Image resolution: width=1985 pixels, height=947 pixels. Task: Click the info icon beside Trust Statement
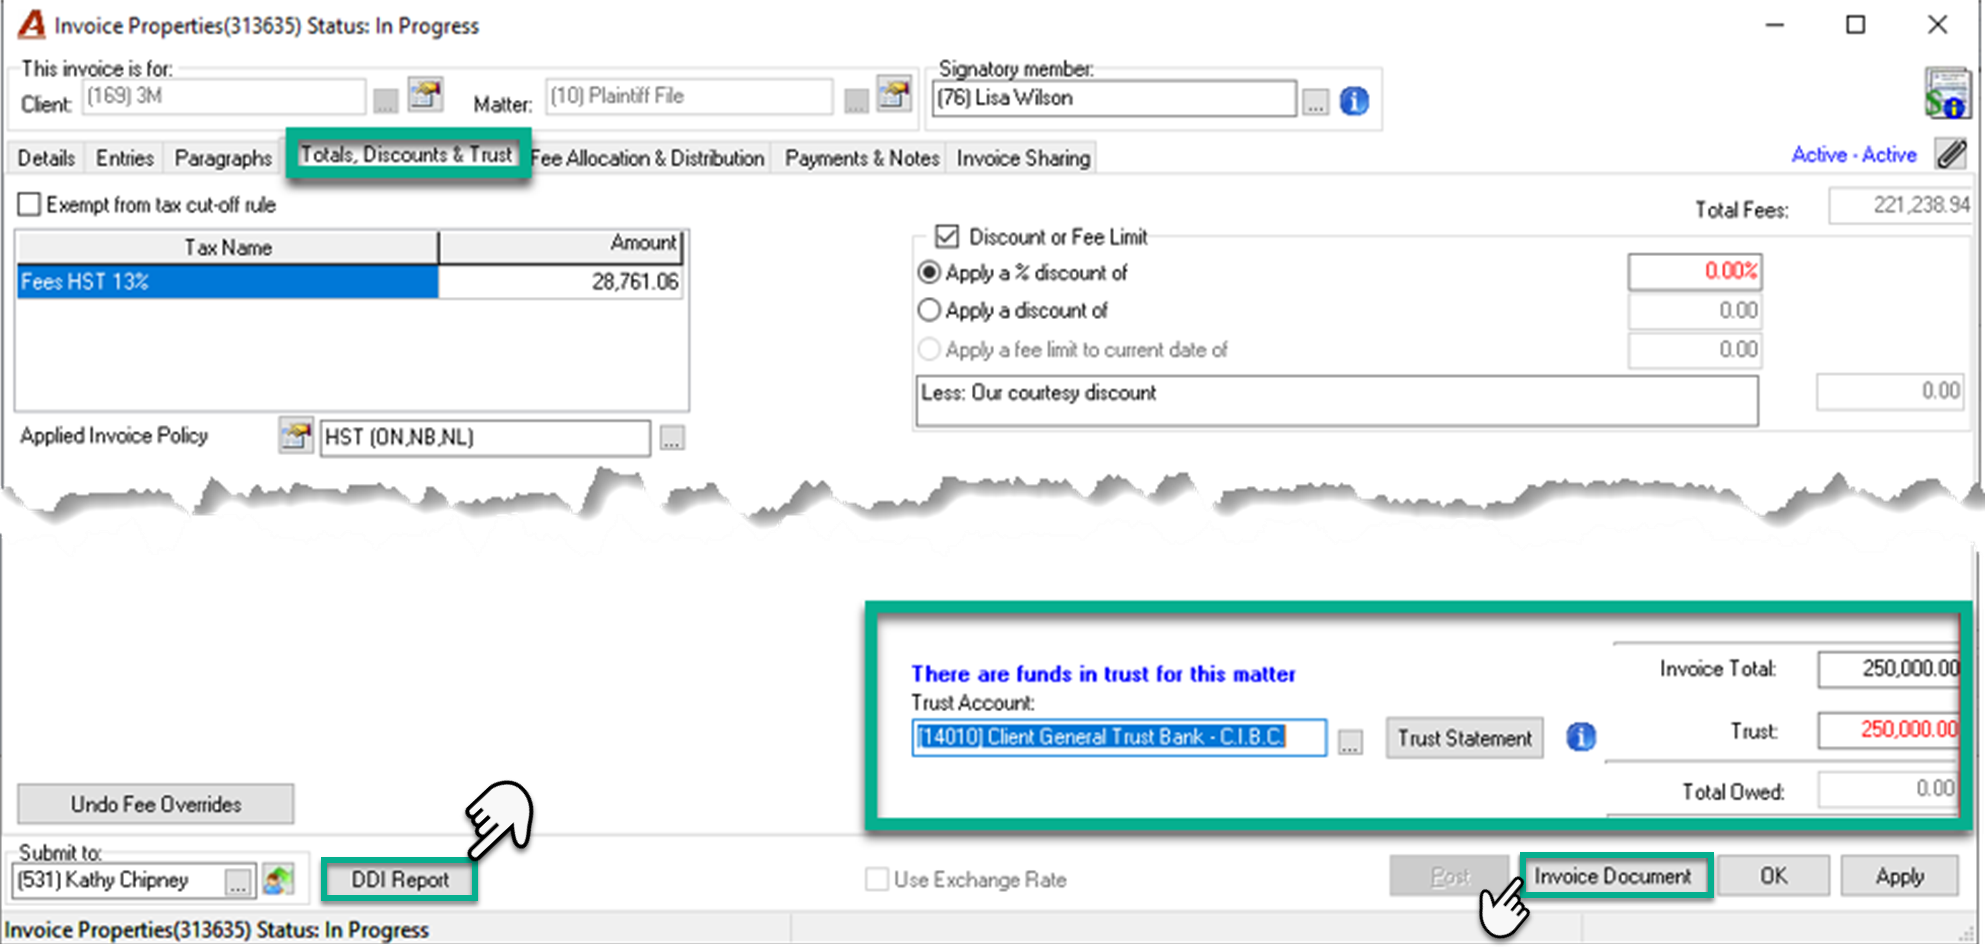[1581, 737]
